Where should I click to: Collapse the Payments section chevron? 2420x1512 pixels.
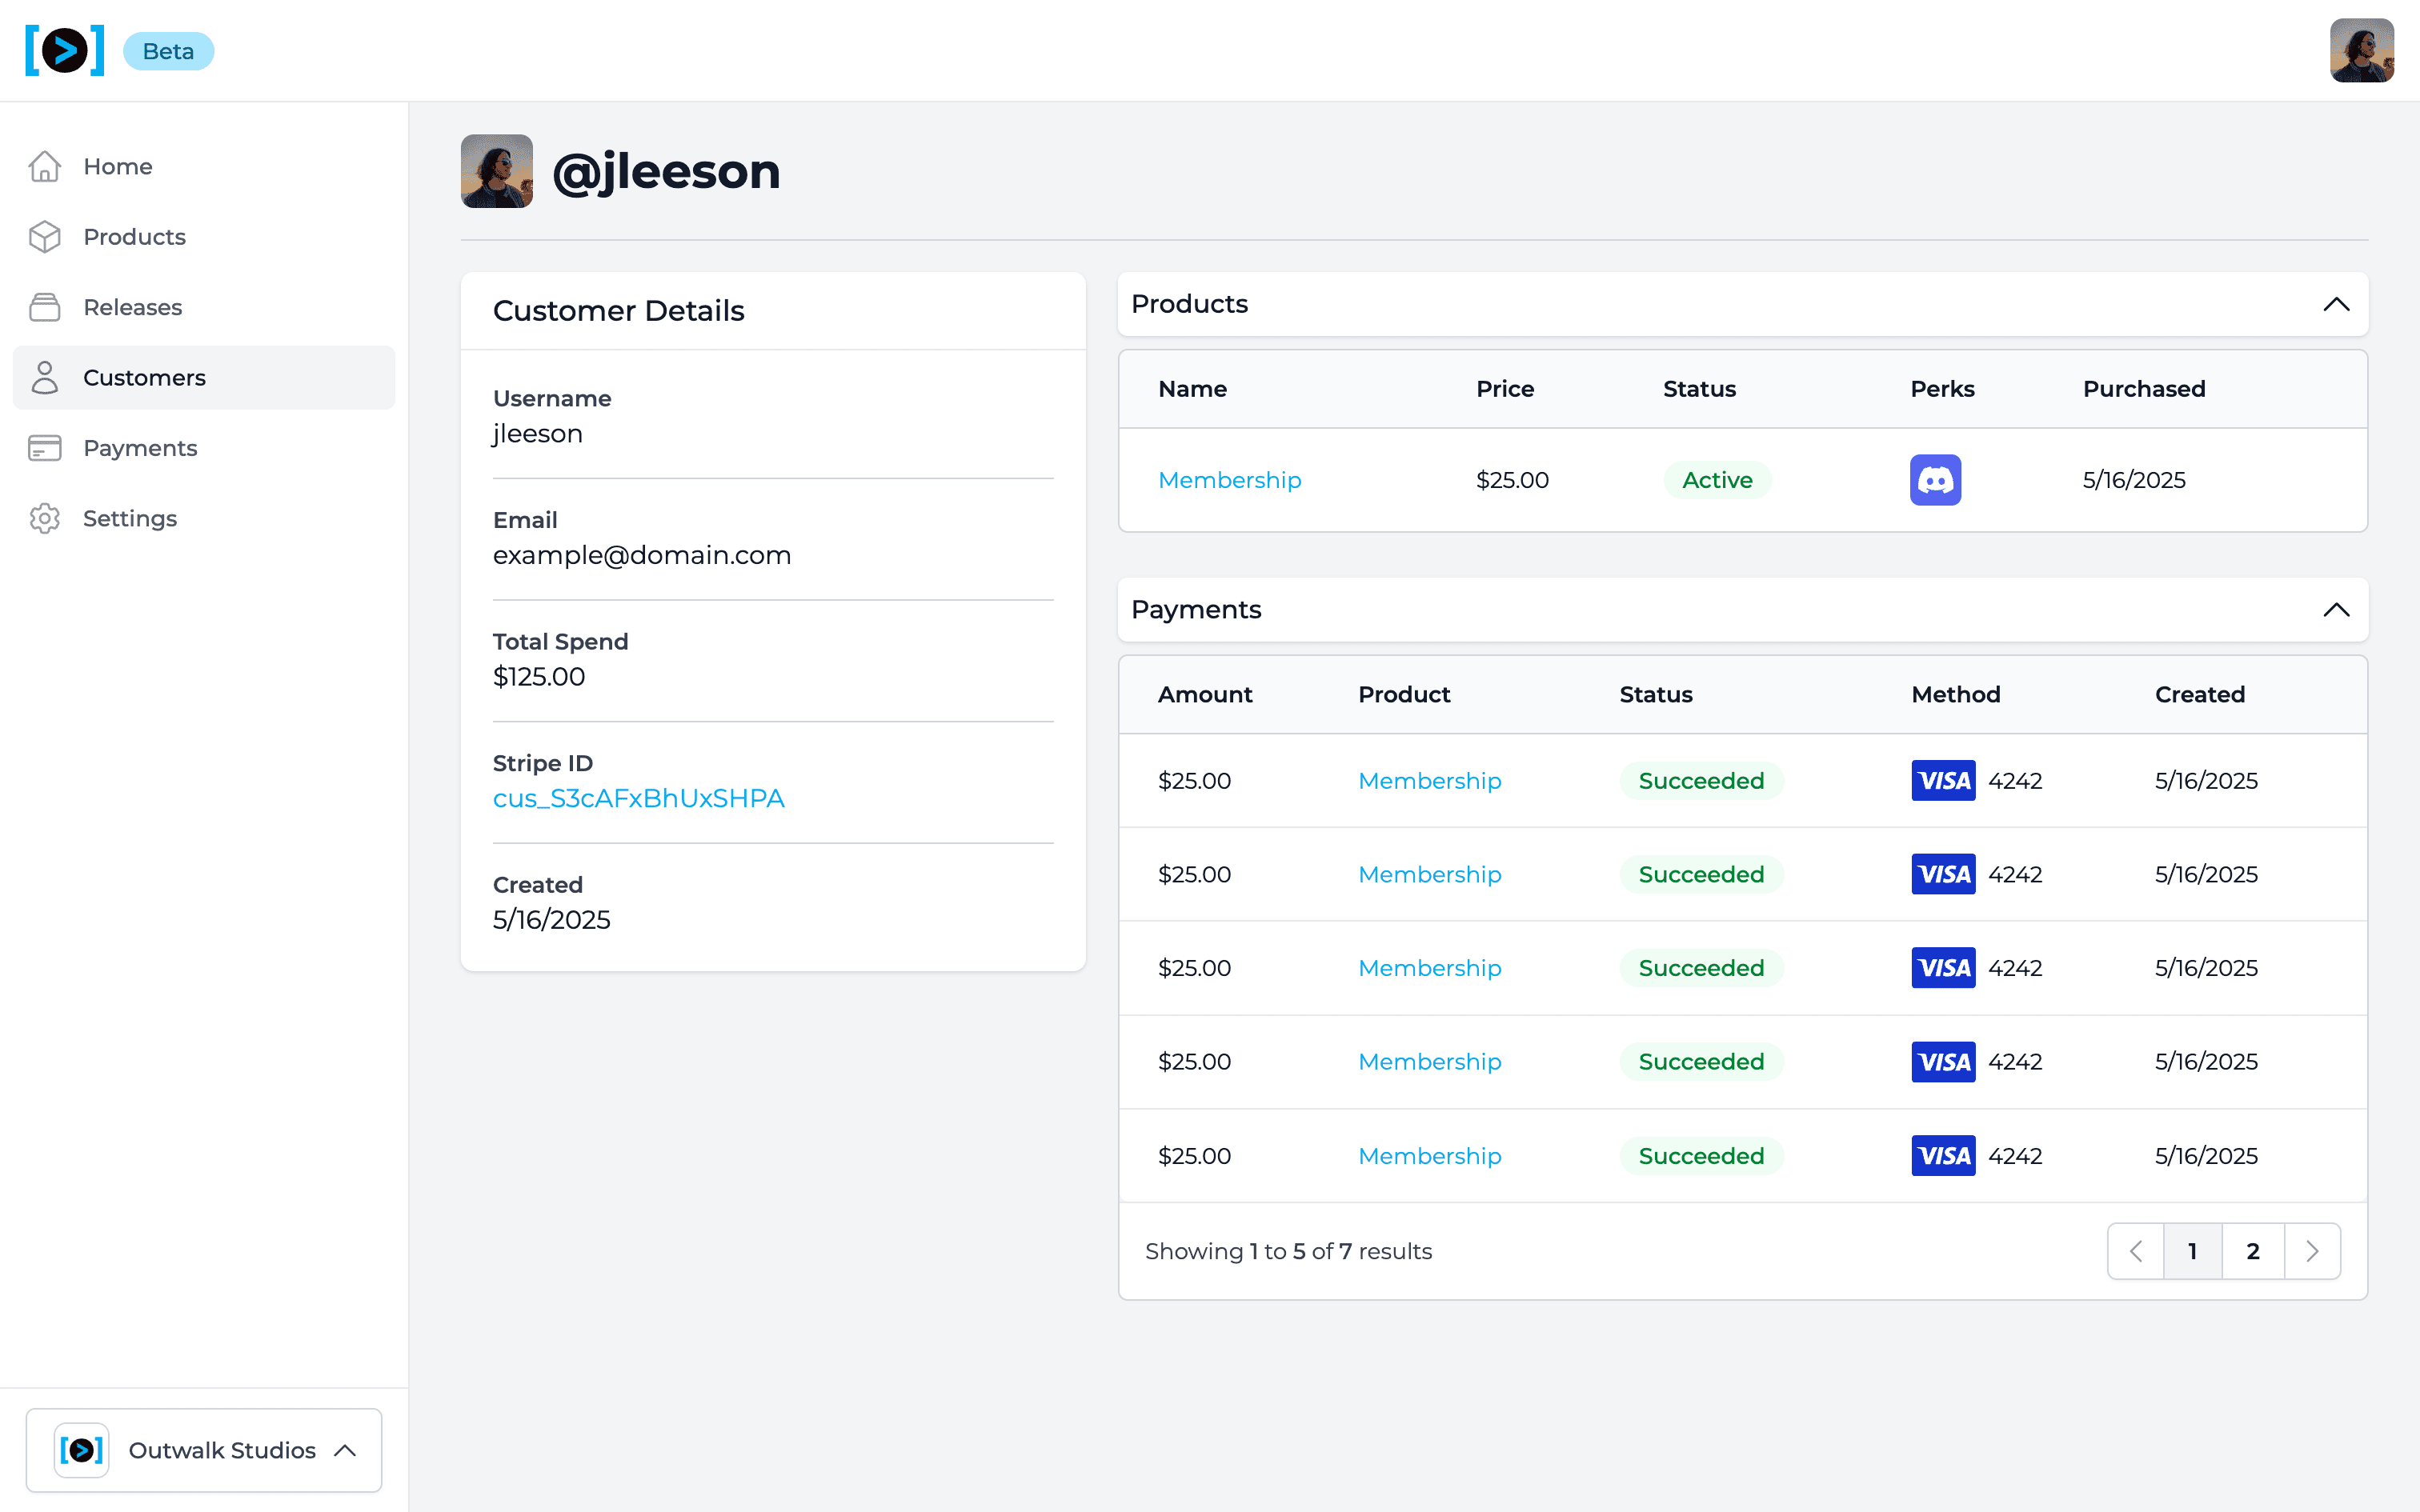coord(2336,610)
